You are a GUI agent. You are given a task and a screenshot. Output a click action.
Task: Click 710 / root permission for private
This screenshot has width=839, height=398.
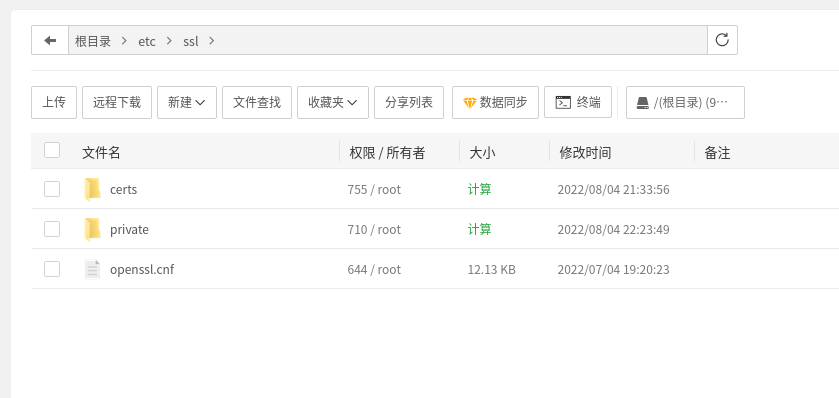(x=374, y=229)
